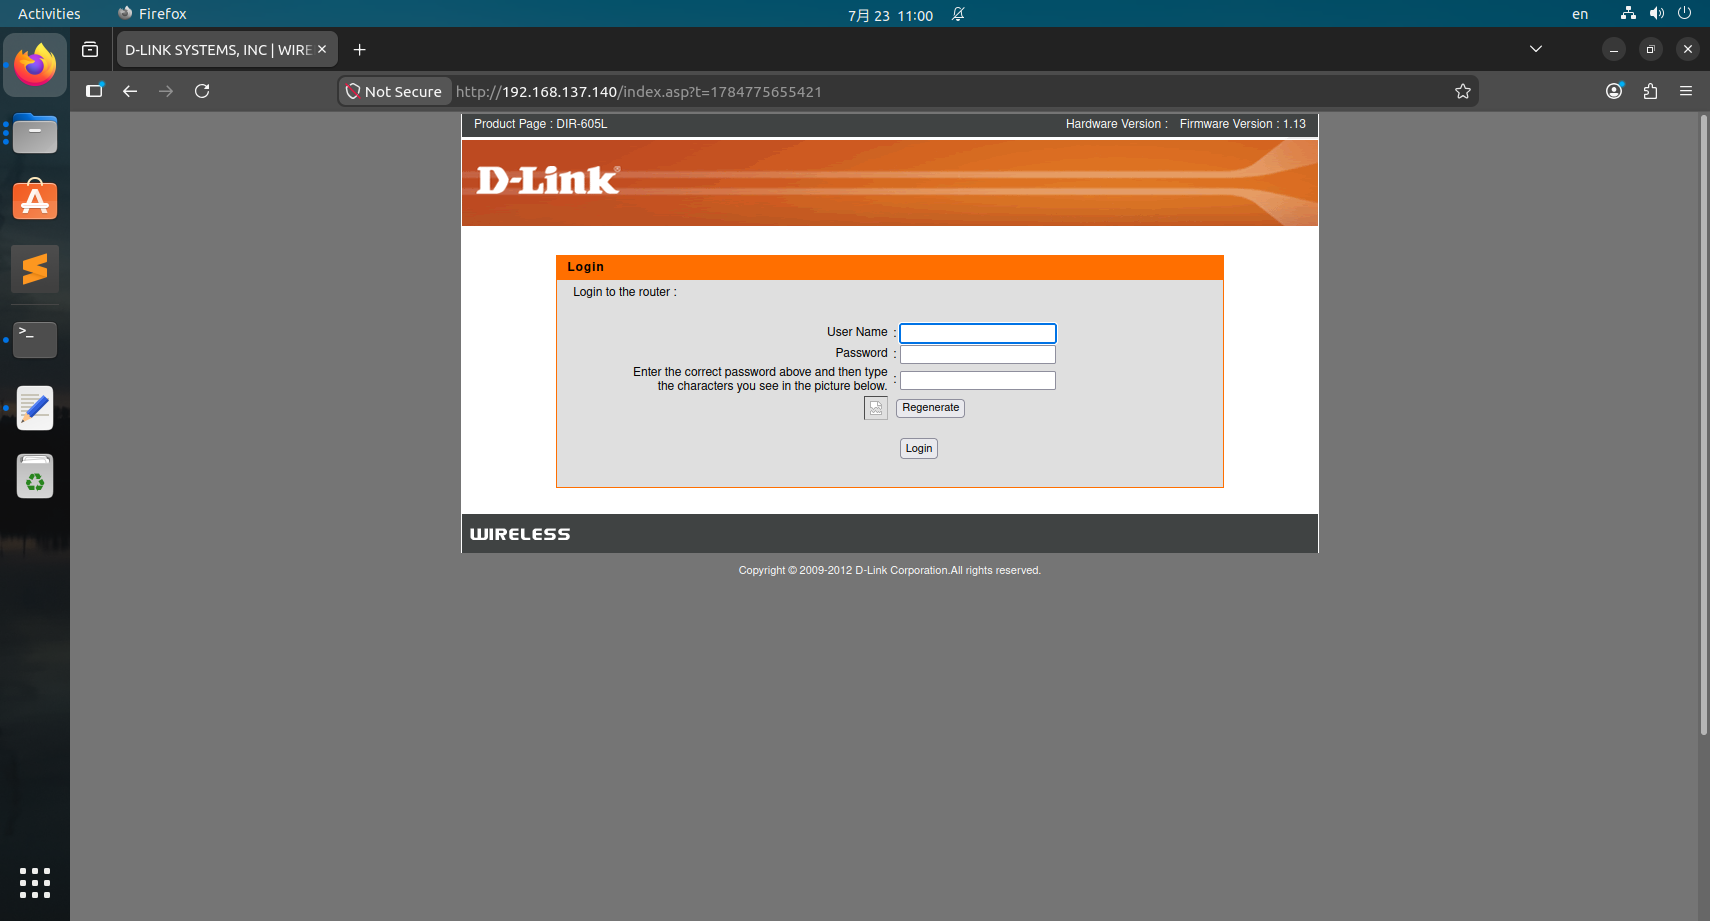This screenshot has width=1710, height=921.
Task: Open the power menu indicator
Action: [x=1685, y=14]
